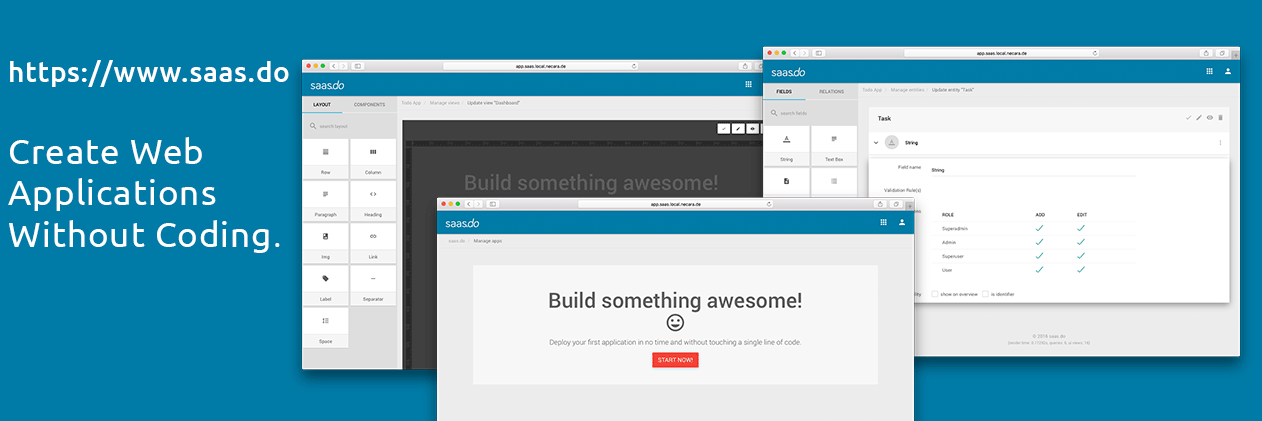Toggle ADD permission for User role
Viewport: 1262px width, 421px height.
click(x=1039, y=269)
